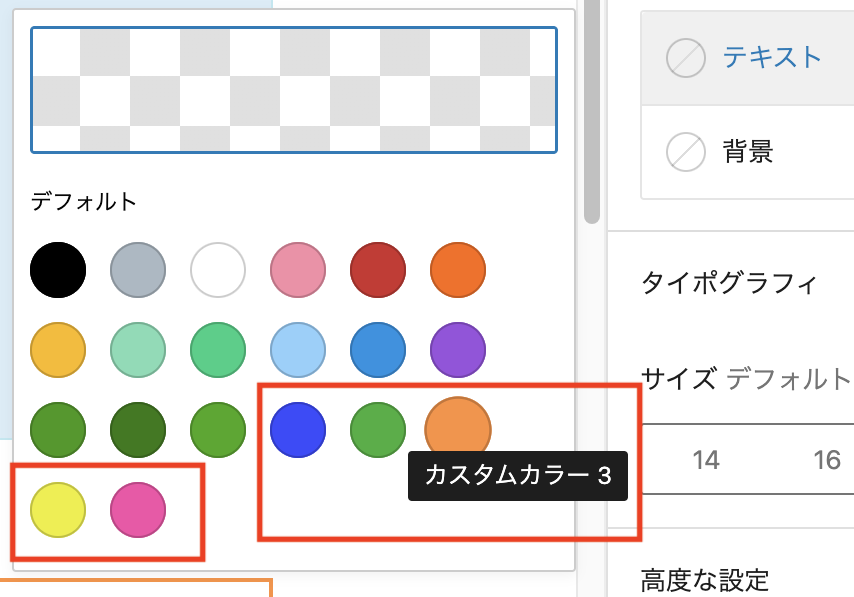Click the transparent checkered color preview

(x=294, y=90)
